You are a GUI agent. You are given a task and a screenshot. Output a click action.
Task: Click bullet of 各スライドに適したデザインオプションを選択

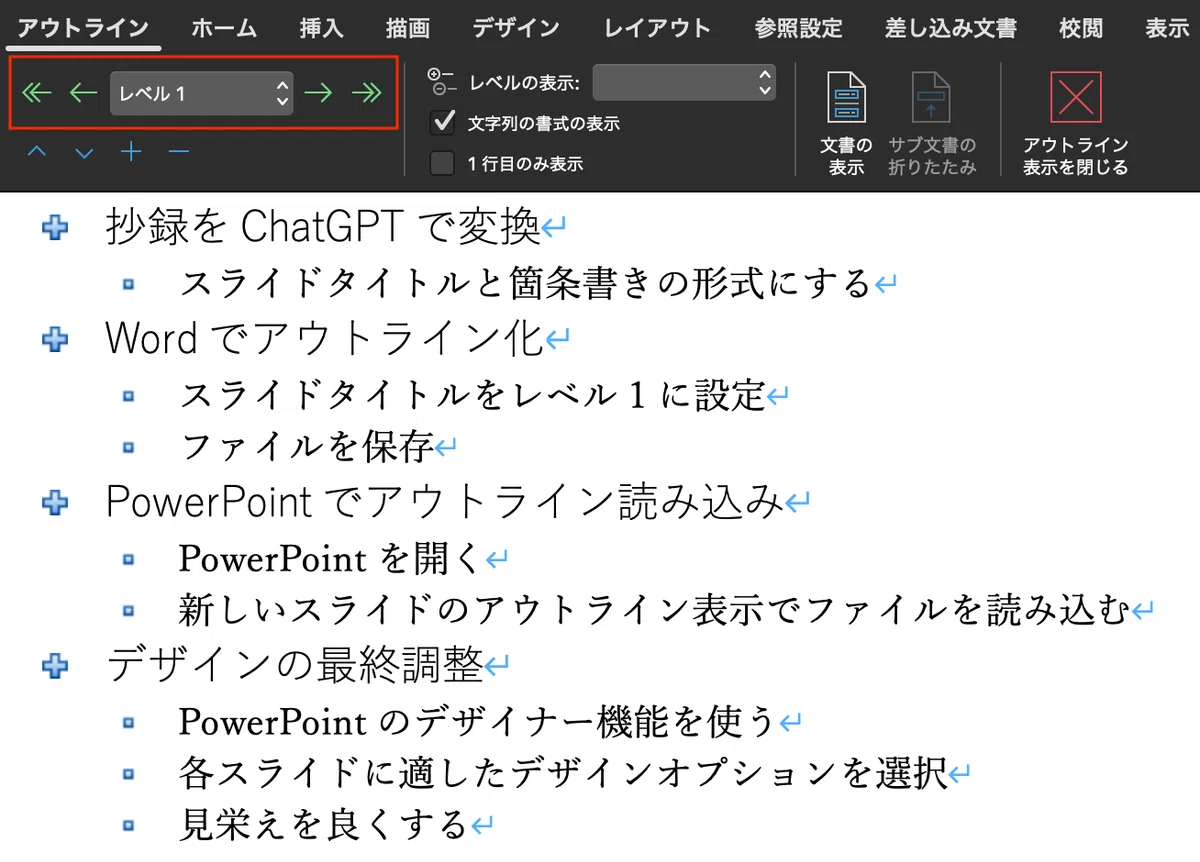pyautogui.click(x=127, y=773)
